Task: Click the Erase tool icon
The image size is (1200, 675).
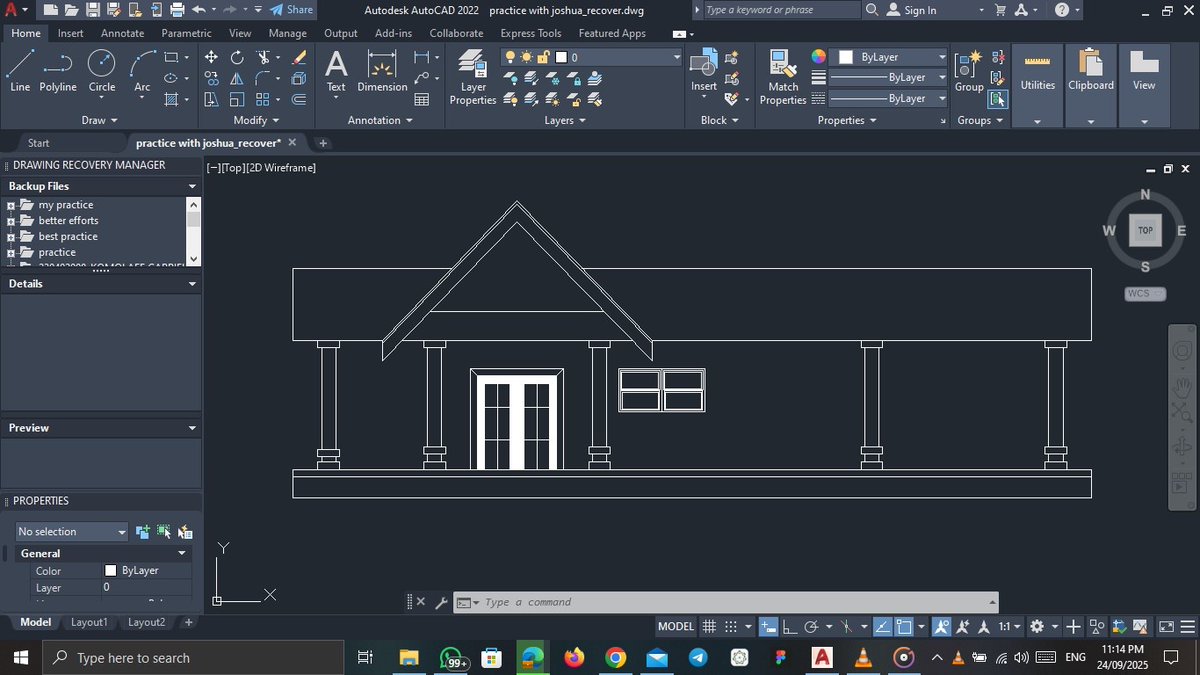Action: pyautogui.click(x=299, y=57)
